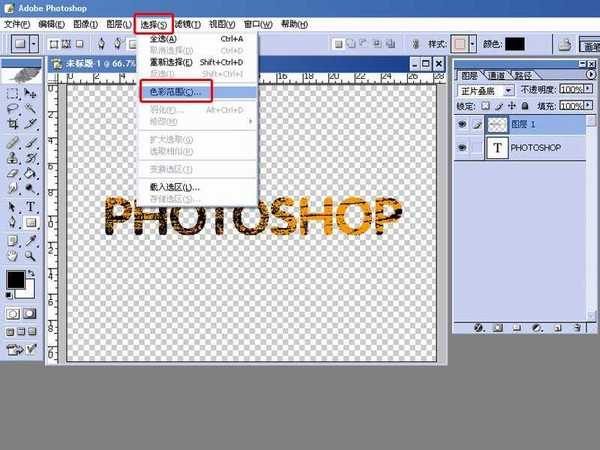Select the Rectangle shape tool in toolbox
Viewport: 600px width, 450px height.
(x=30, y=222)
